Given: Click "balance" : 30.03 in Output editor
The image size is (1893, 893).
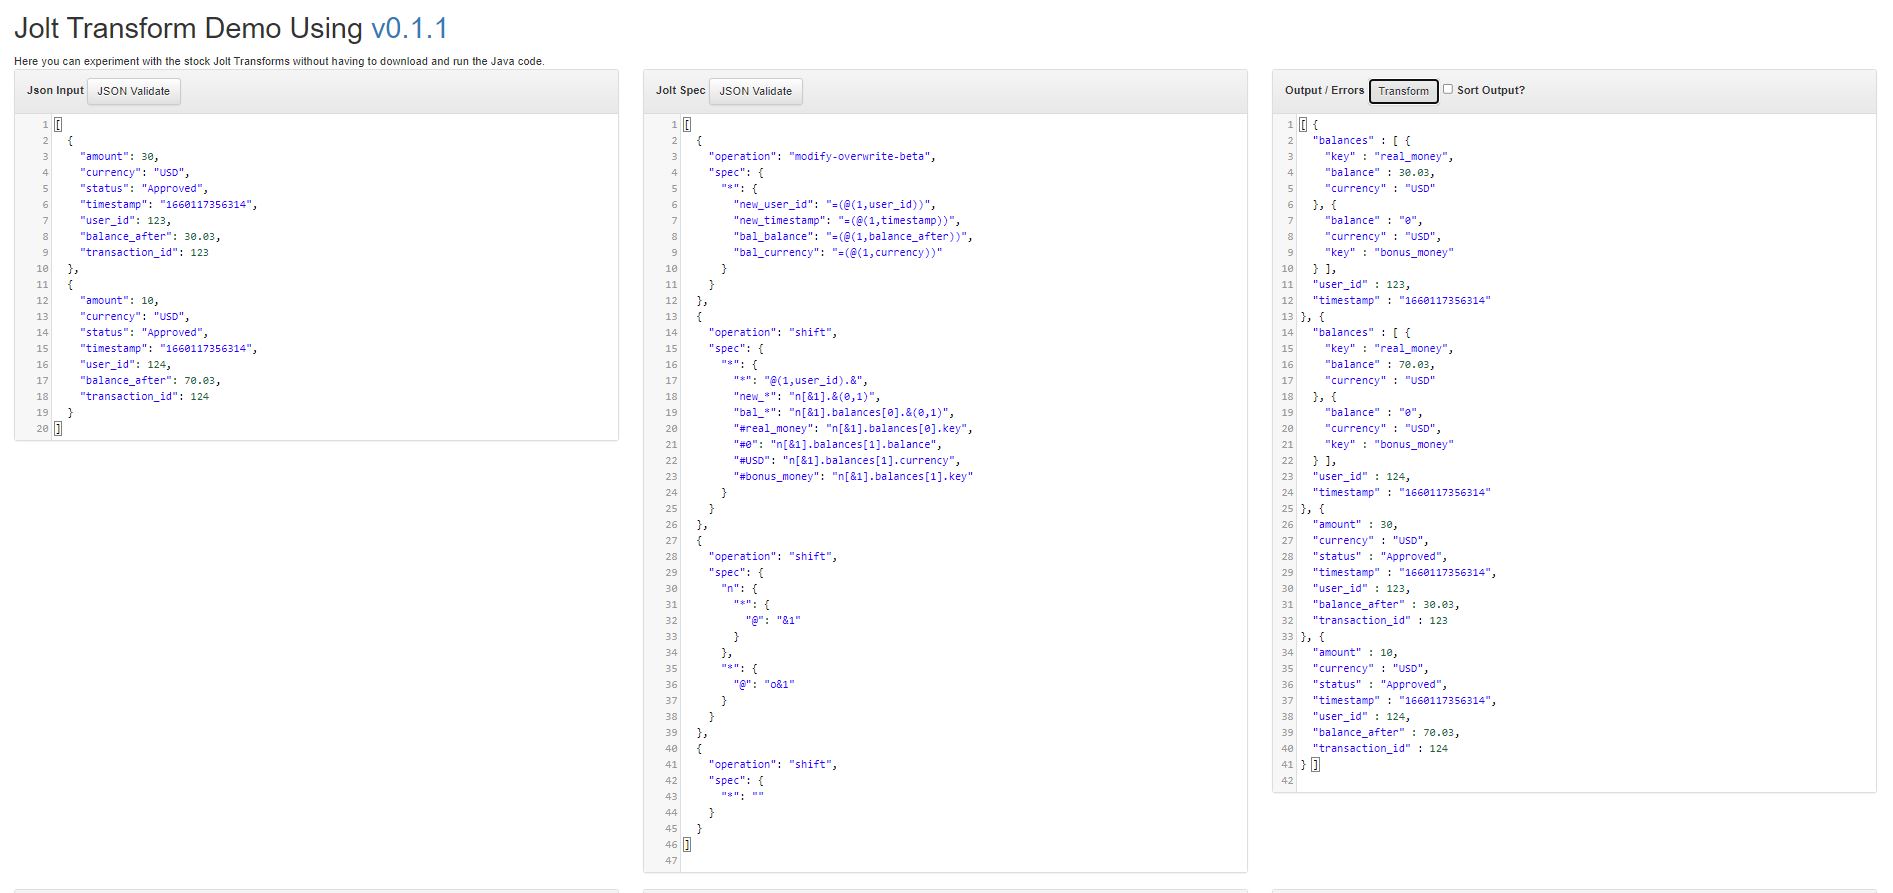Looking at the screenshot, I should (x=1380, y=172).
